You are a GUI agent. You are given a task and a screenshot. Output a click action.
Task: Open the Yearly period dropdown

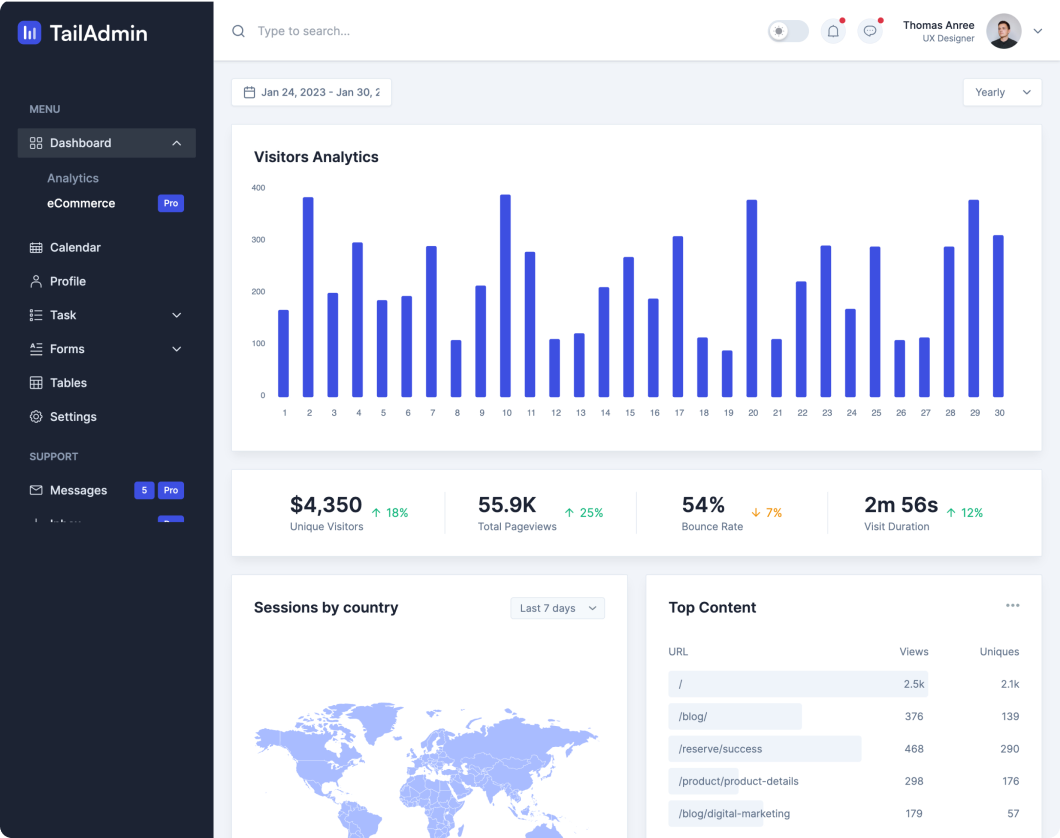1001,92
